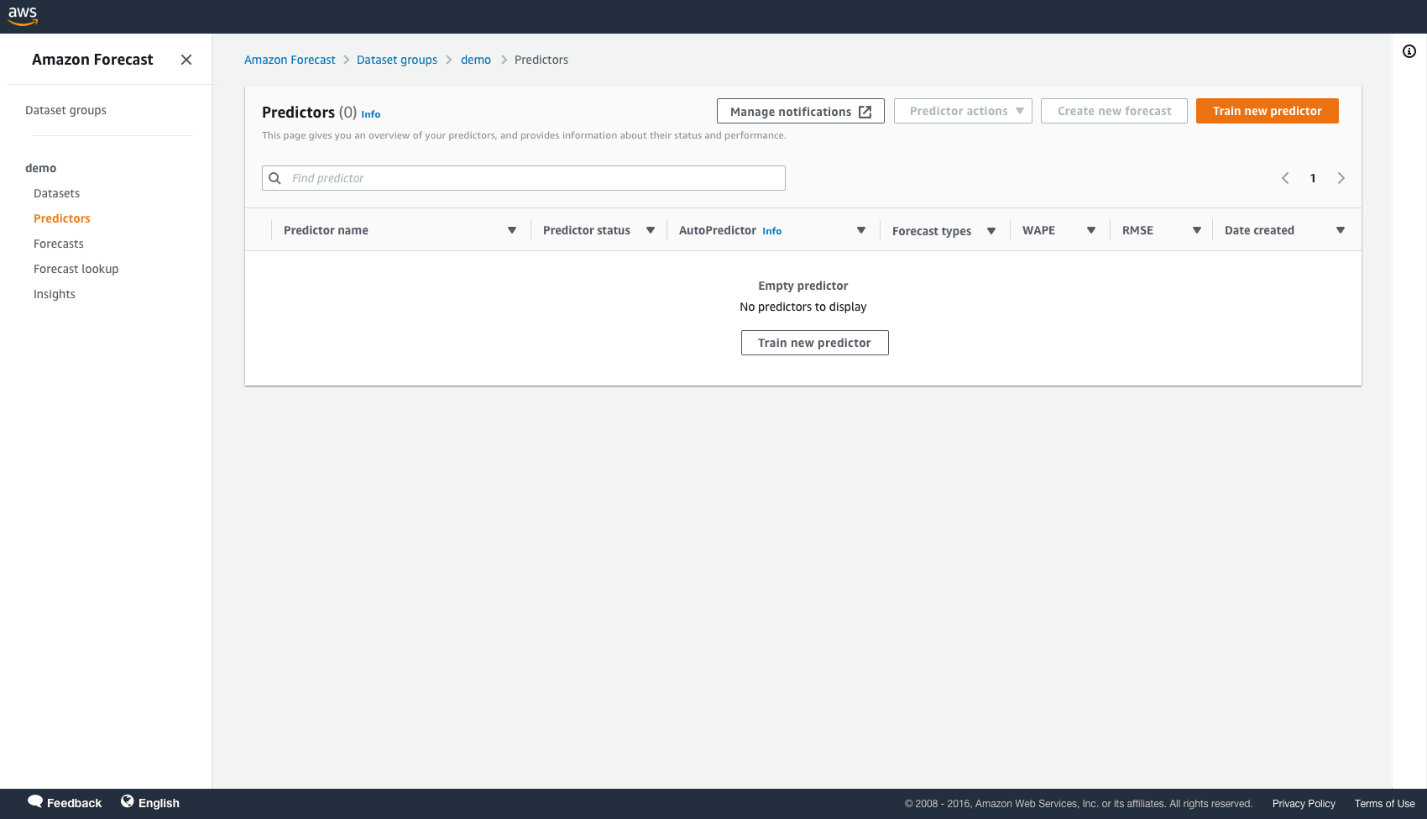This screenshot has width=1427, height=819.
Task: Click the Feedback footer link
Action: [74, 803]
